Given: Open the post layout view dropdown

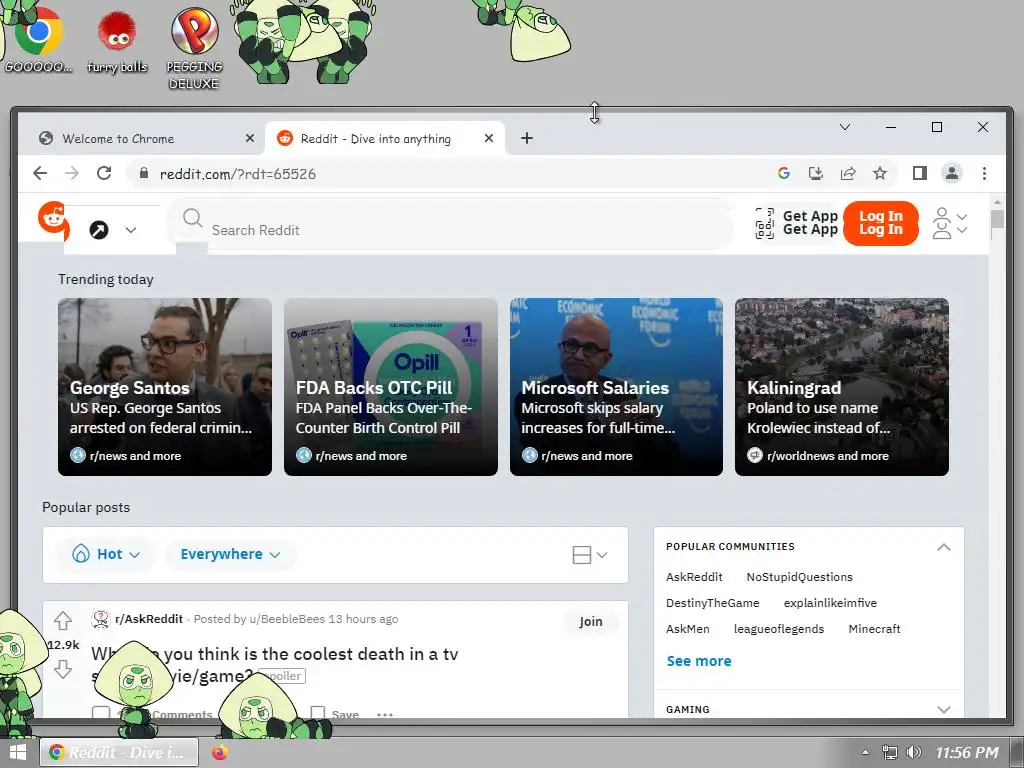Looking at the screenshot, I should (x=590, y=555).
